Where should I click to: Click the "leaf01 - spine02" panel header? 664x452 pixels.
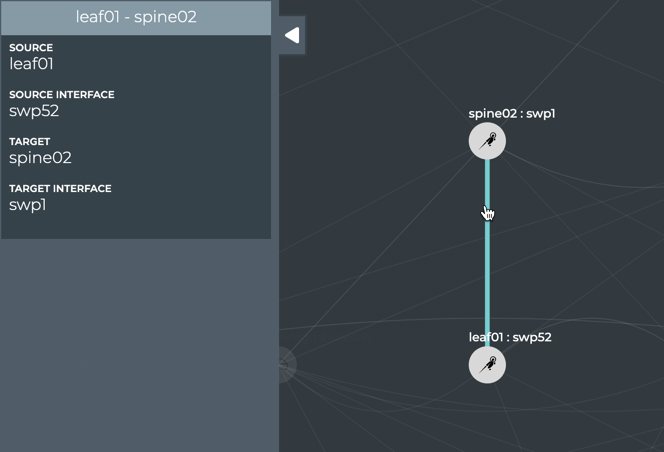tap(136, 17)
